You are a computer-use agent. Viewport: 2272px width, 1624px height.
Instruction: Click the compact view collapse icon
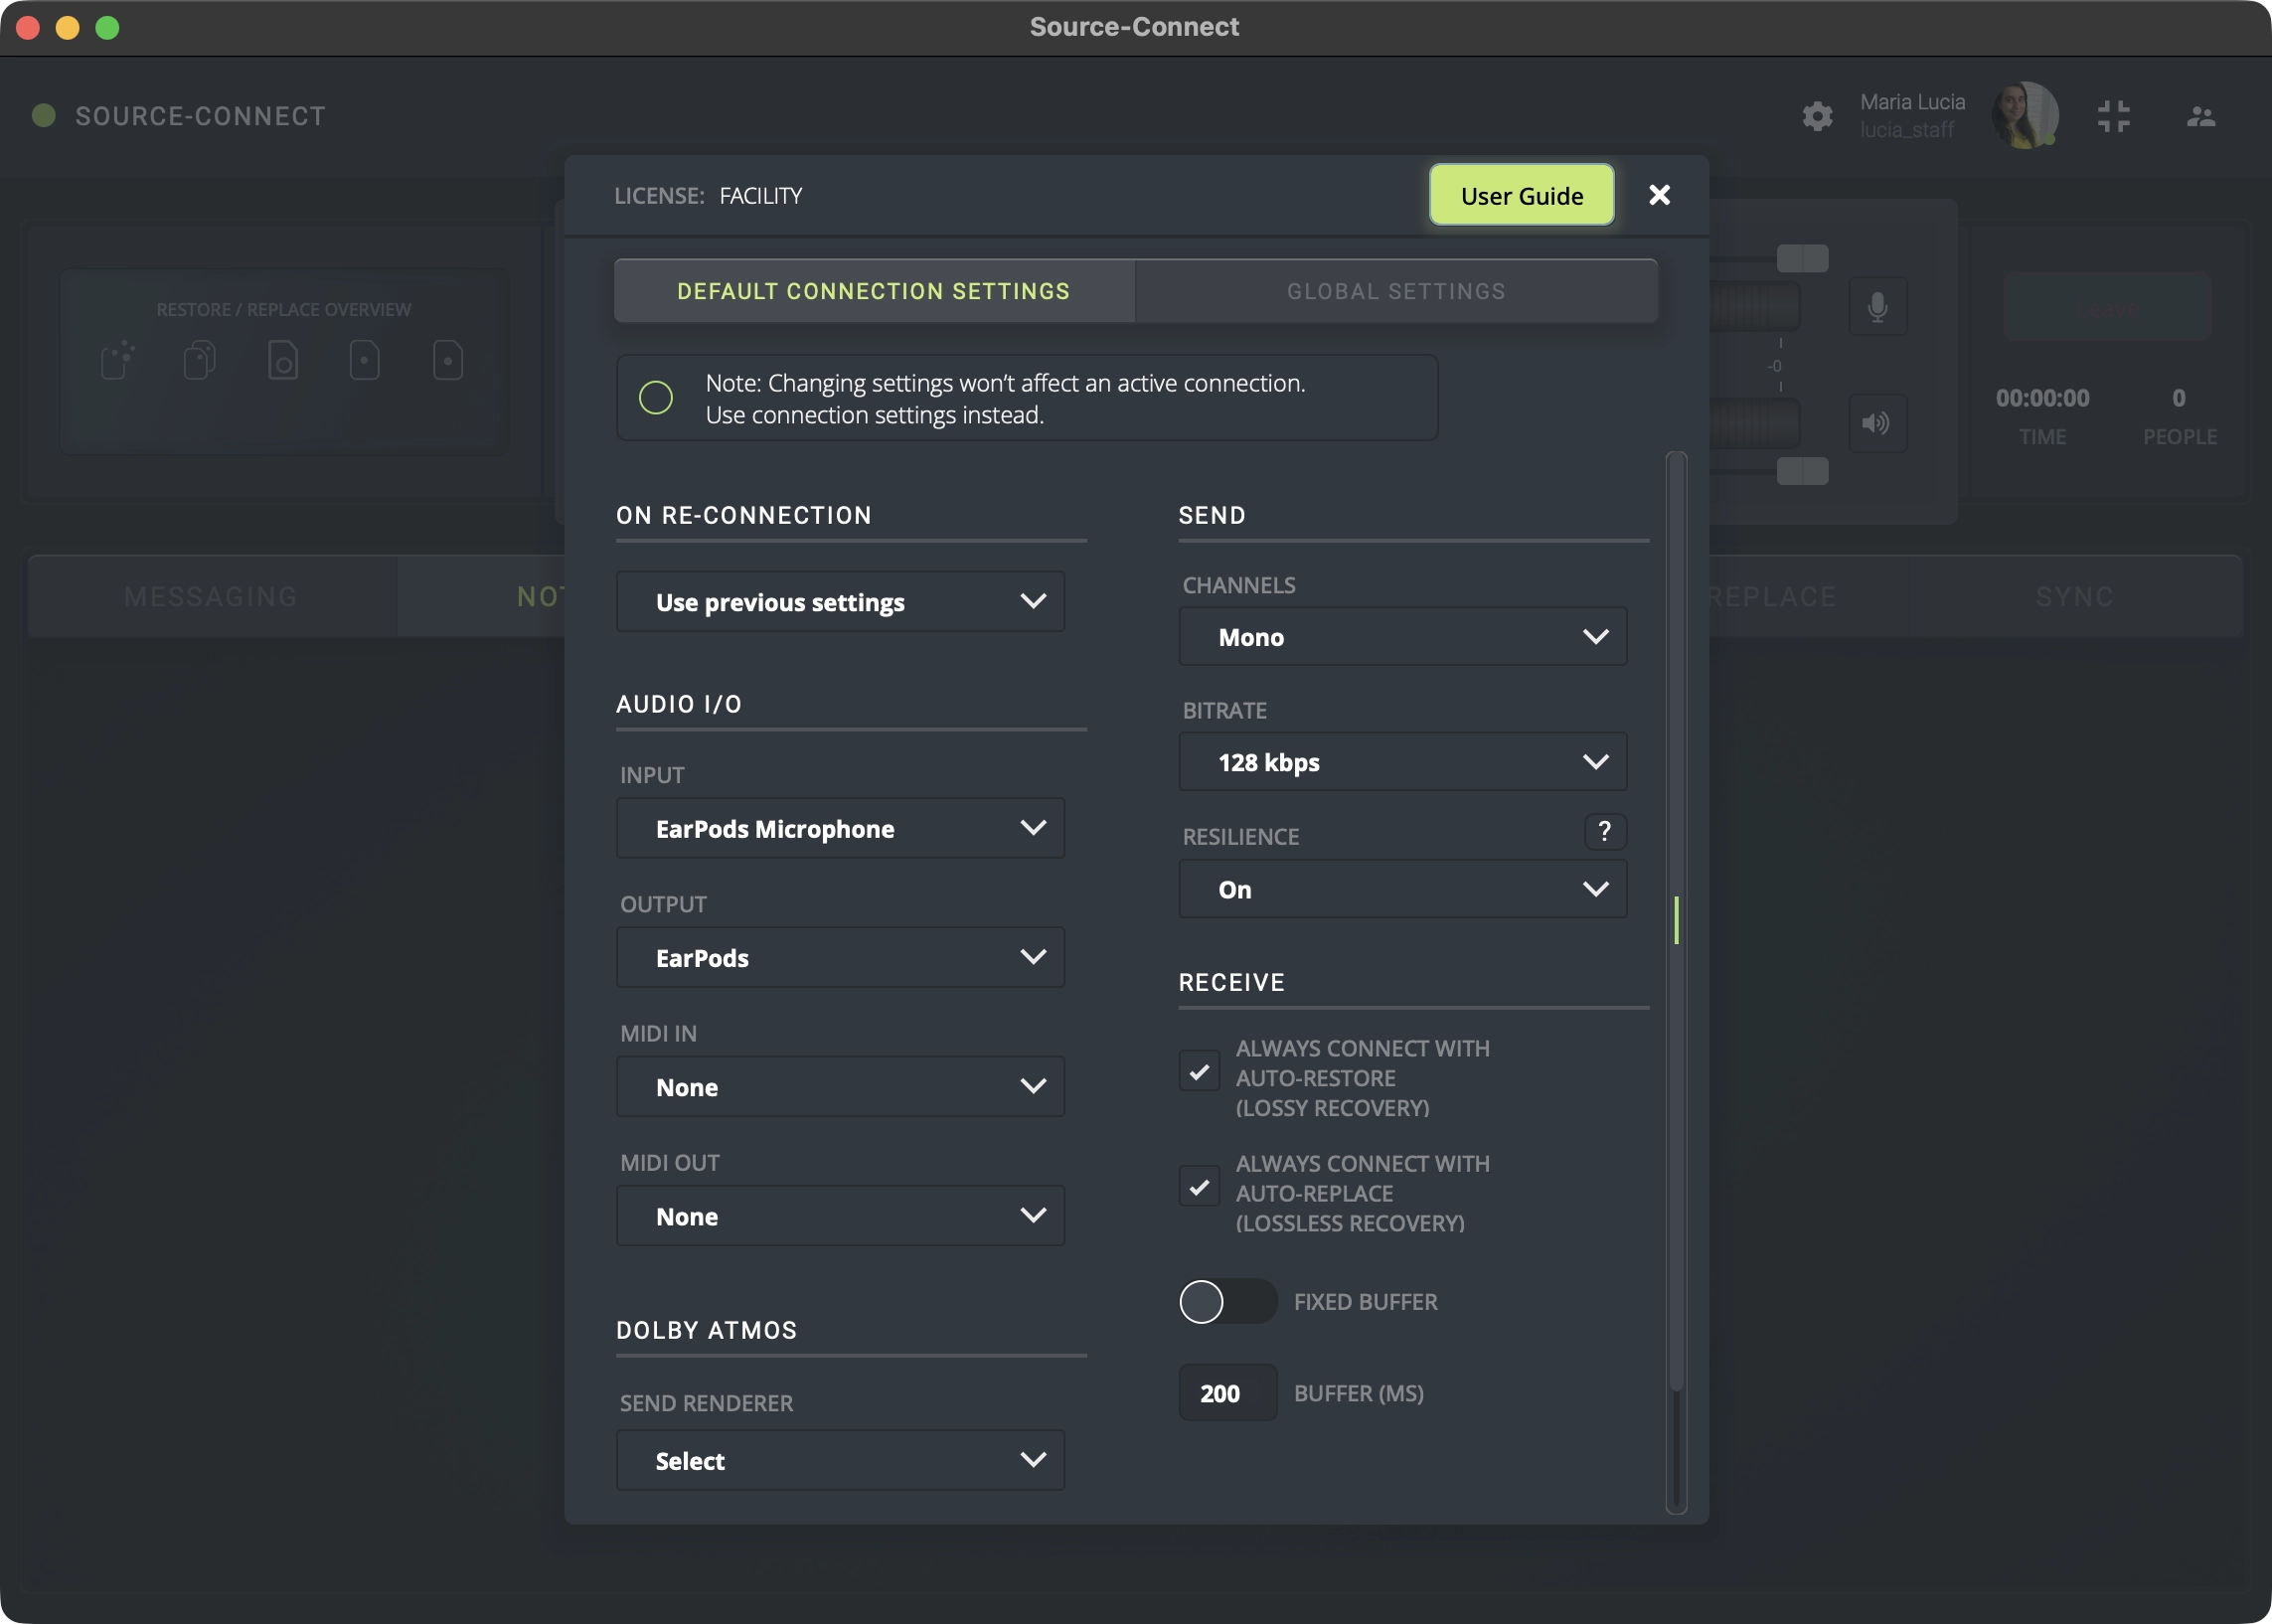[x=2113, y=116]
